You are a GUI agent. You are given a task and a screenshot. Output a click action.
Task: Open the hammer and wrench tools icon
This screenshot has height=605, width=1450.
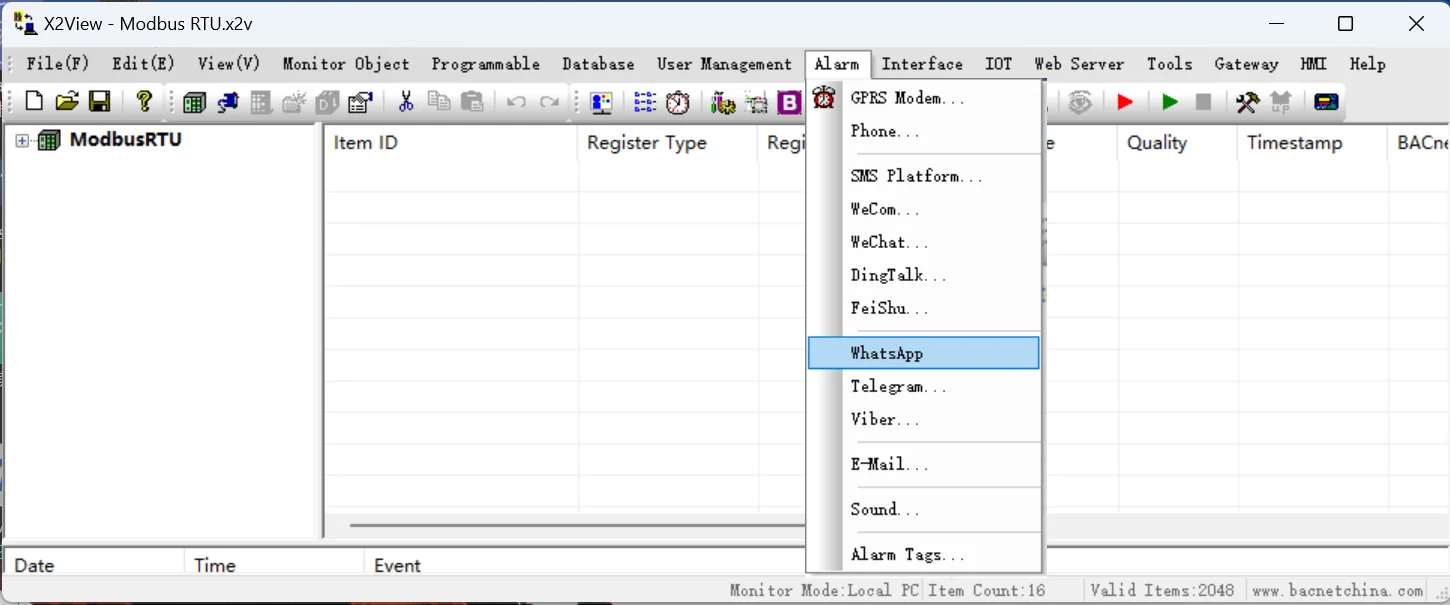coord(1247,102)
